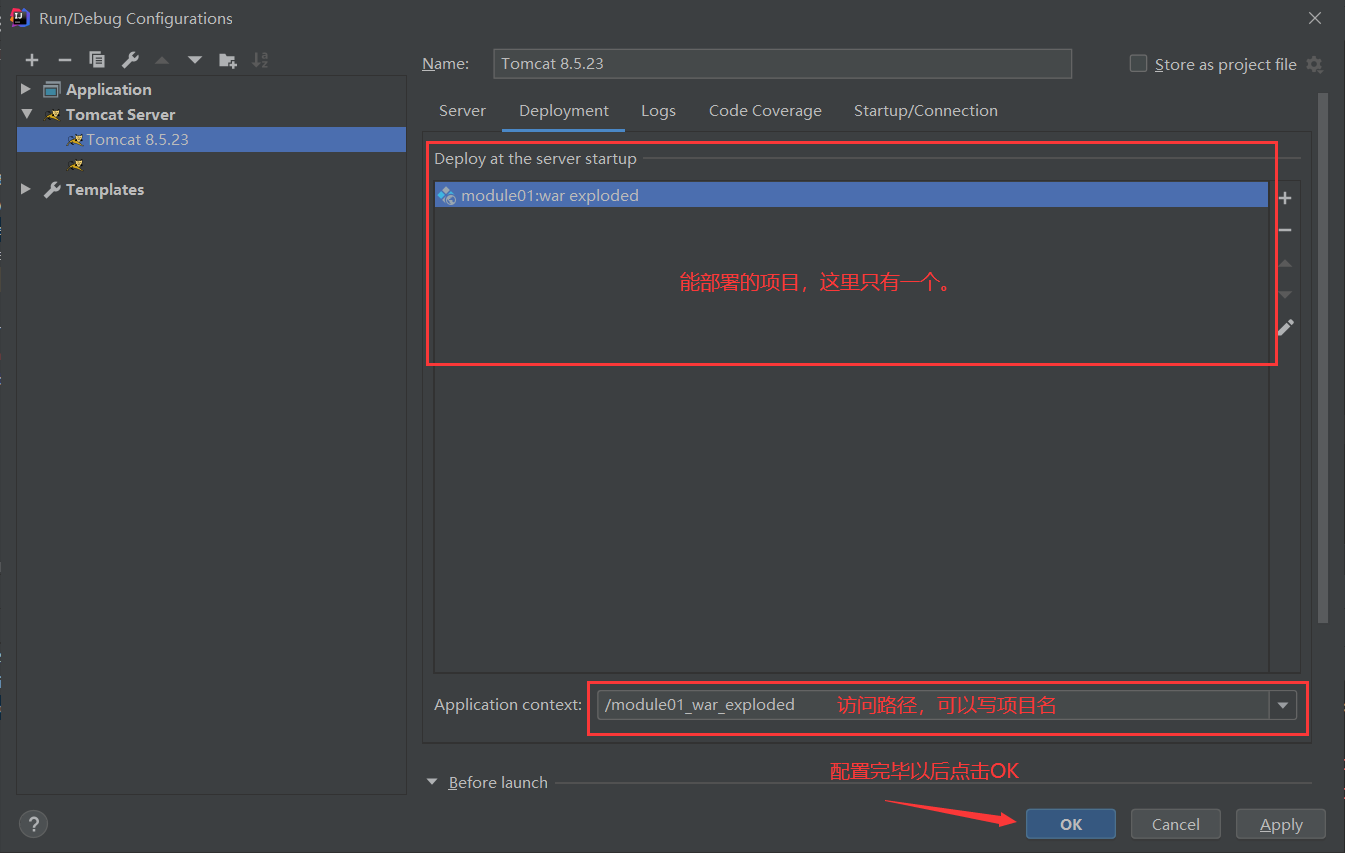Sort configurations alphabetically

click(260, 60)
